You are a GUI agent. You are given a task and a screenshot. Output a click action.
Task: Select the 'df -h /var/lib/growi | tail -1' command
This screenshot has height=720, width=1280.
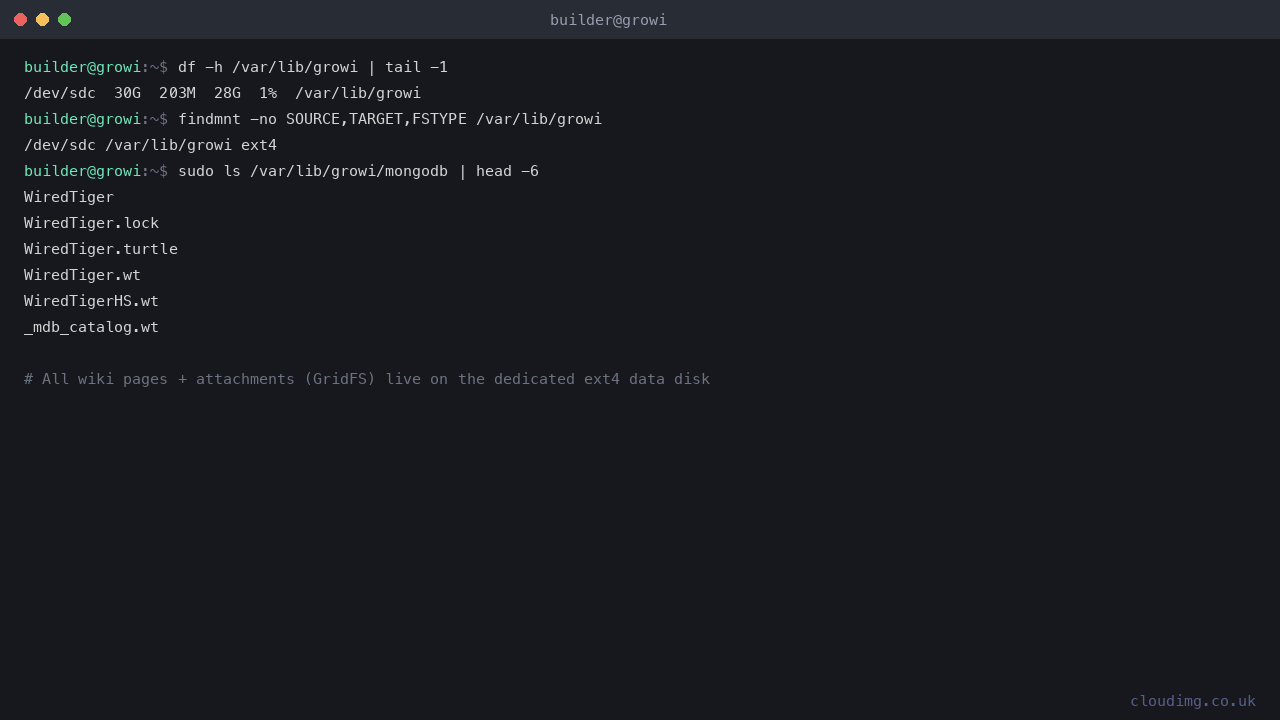click(x=313, y=67)
